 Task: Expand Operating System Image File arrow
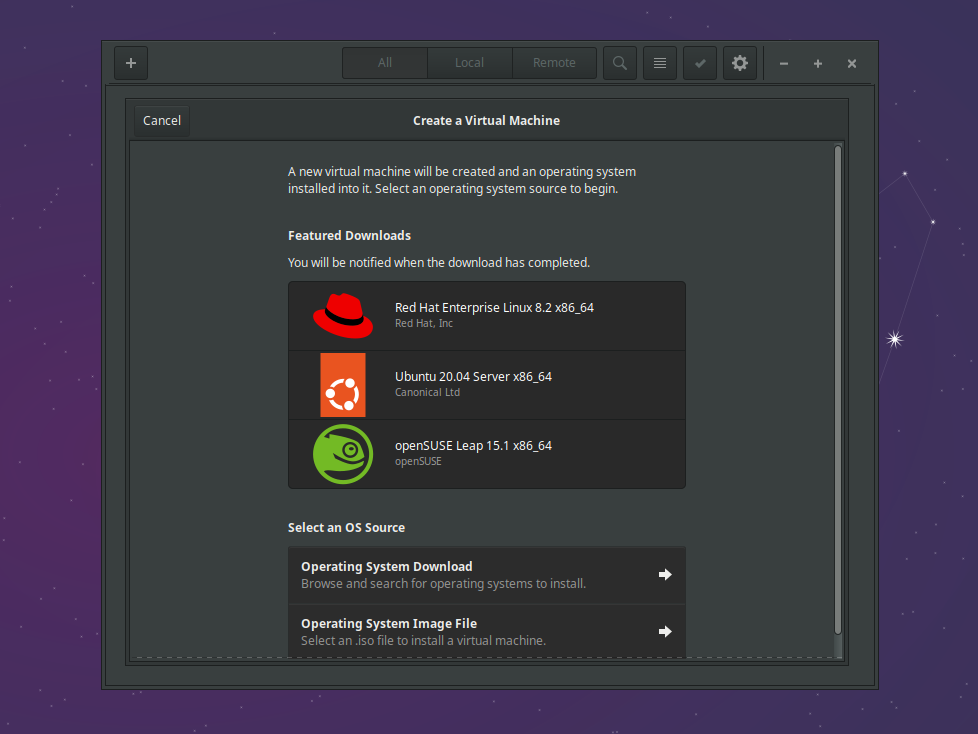click(665, 632)
